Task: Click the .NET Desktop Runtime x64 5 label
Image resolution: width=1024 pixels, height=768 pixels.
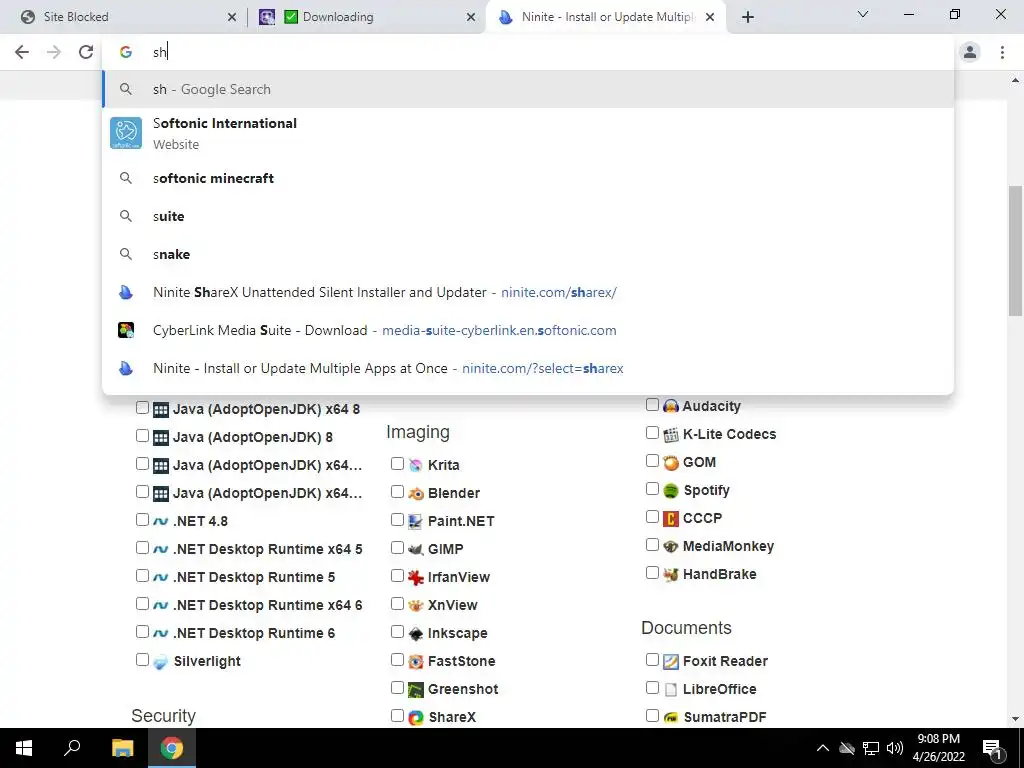Action: (x=268, y=549)
